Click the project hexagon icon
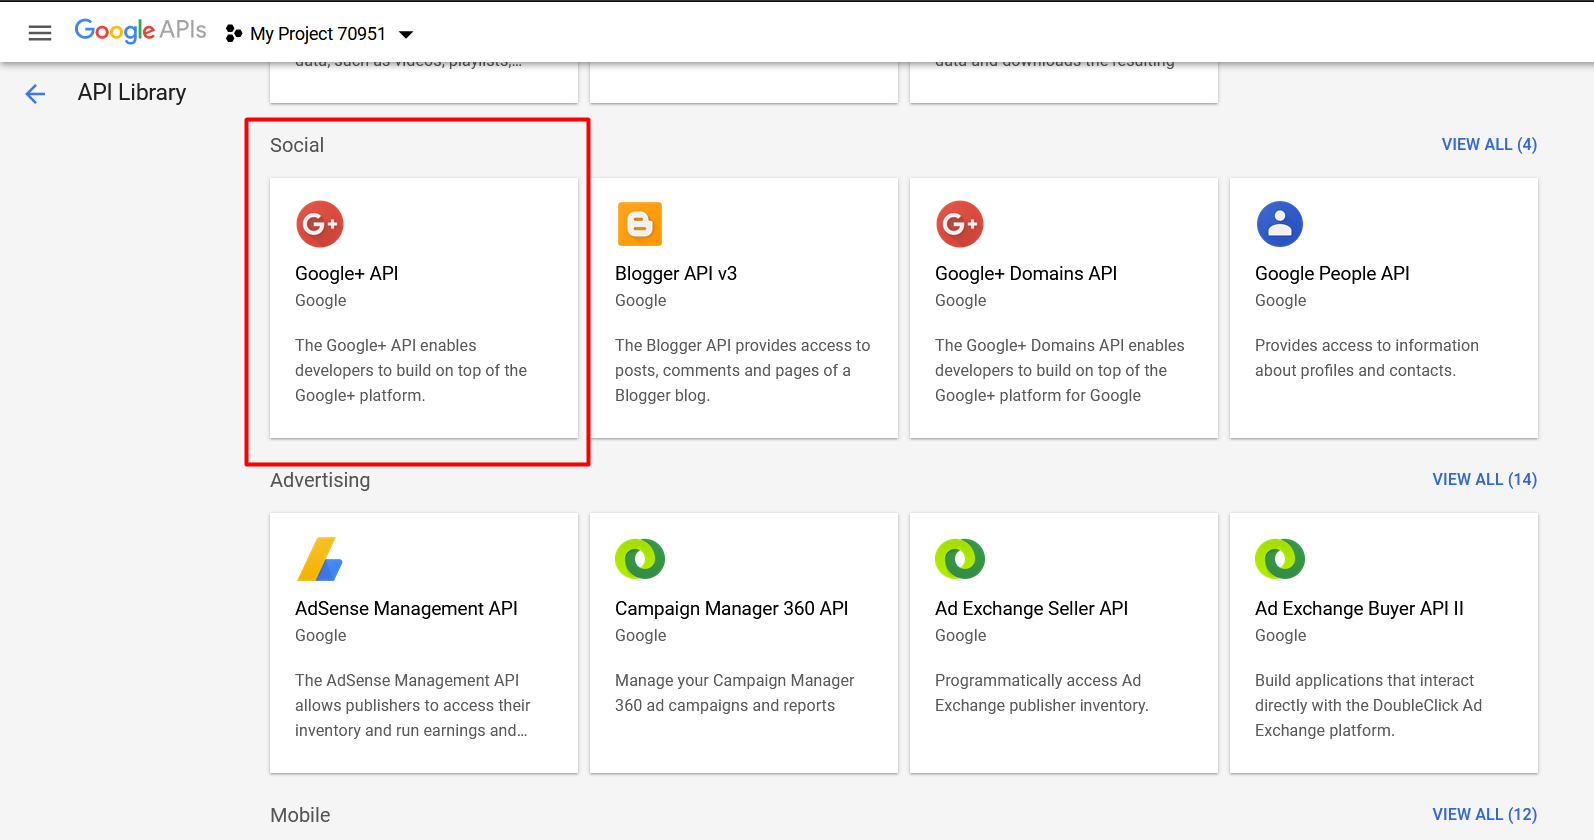The image size is (1594, 840). tap(234, 34)
